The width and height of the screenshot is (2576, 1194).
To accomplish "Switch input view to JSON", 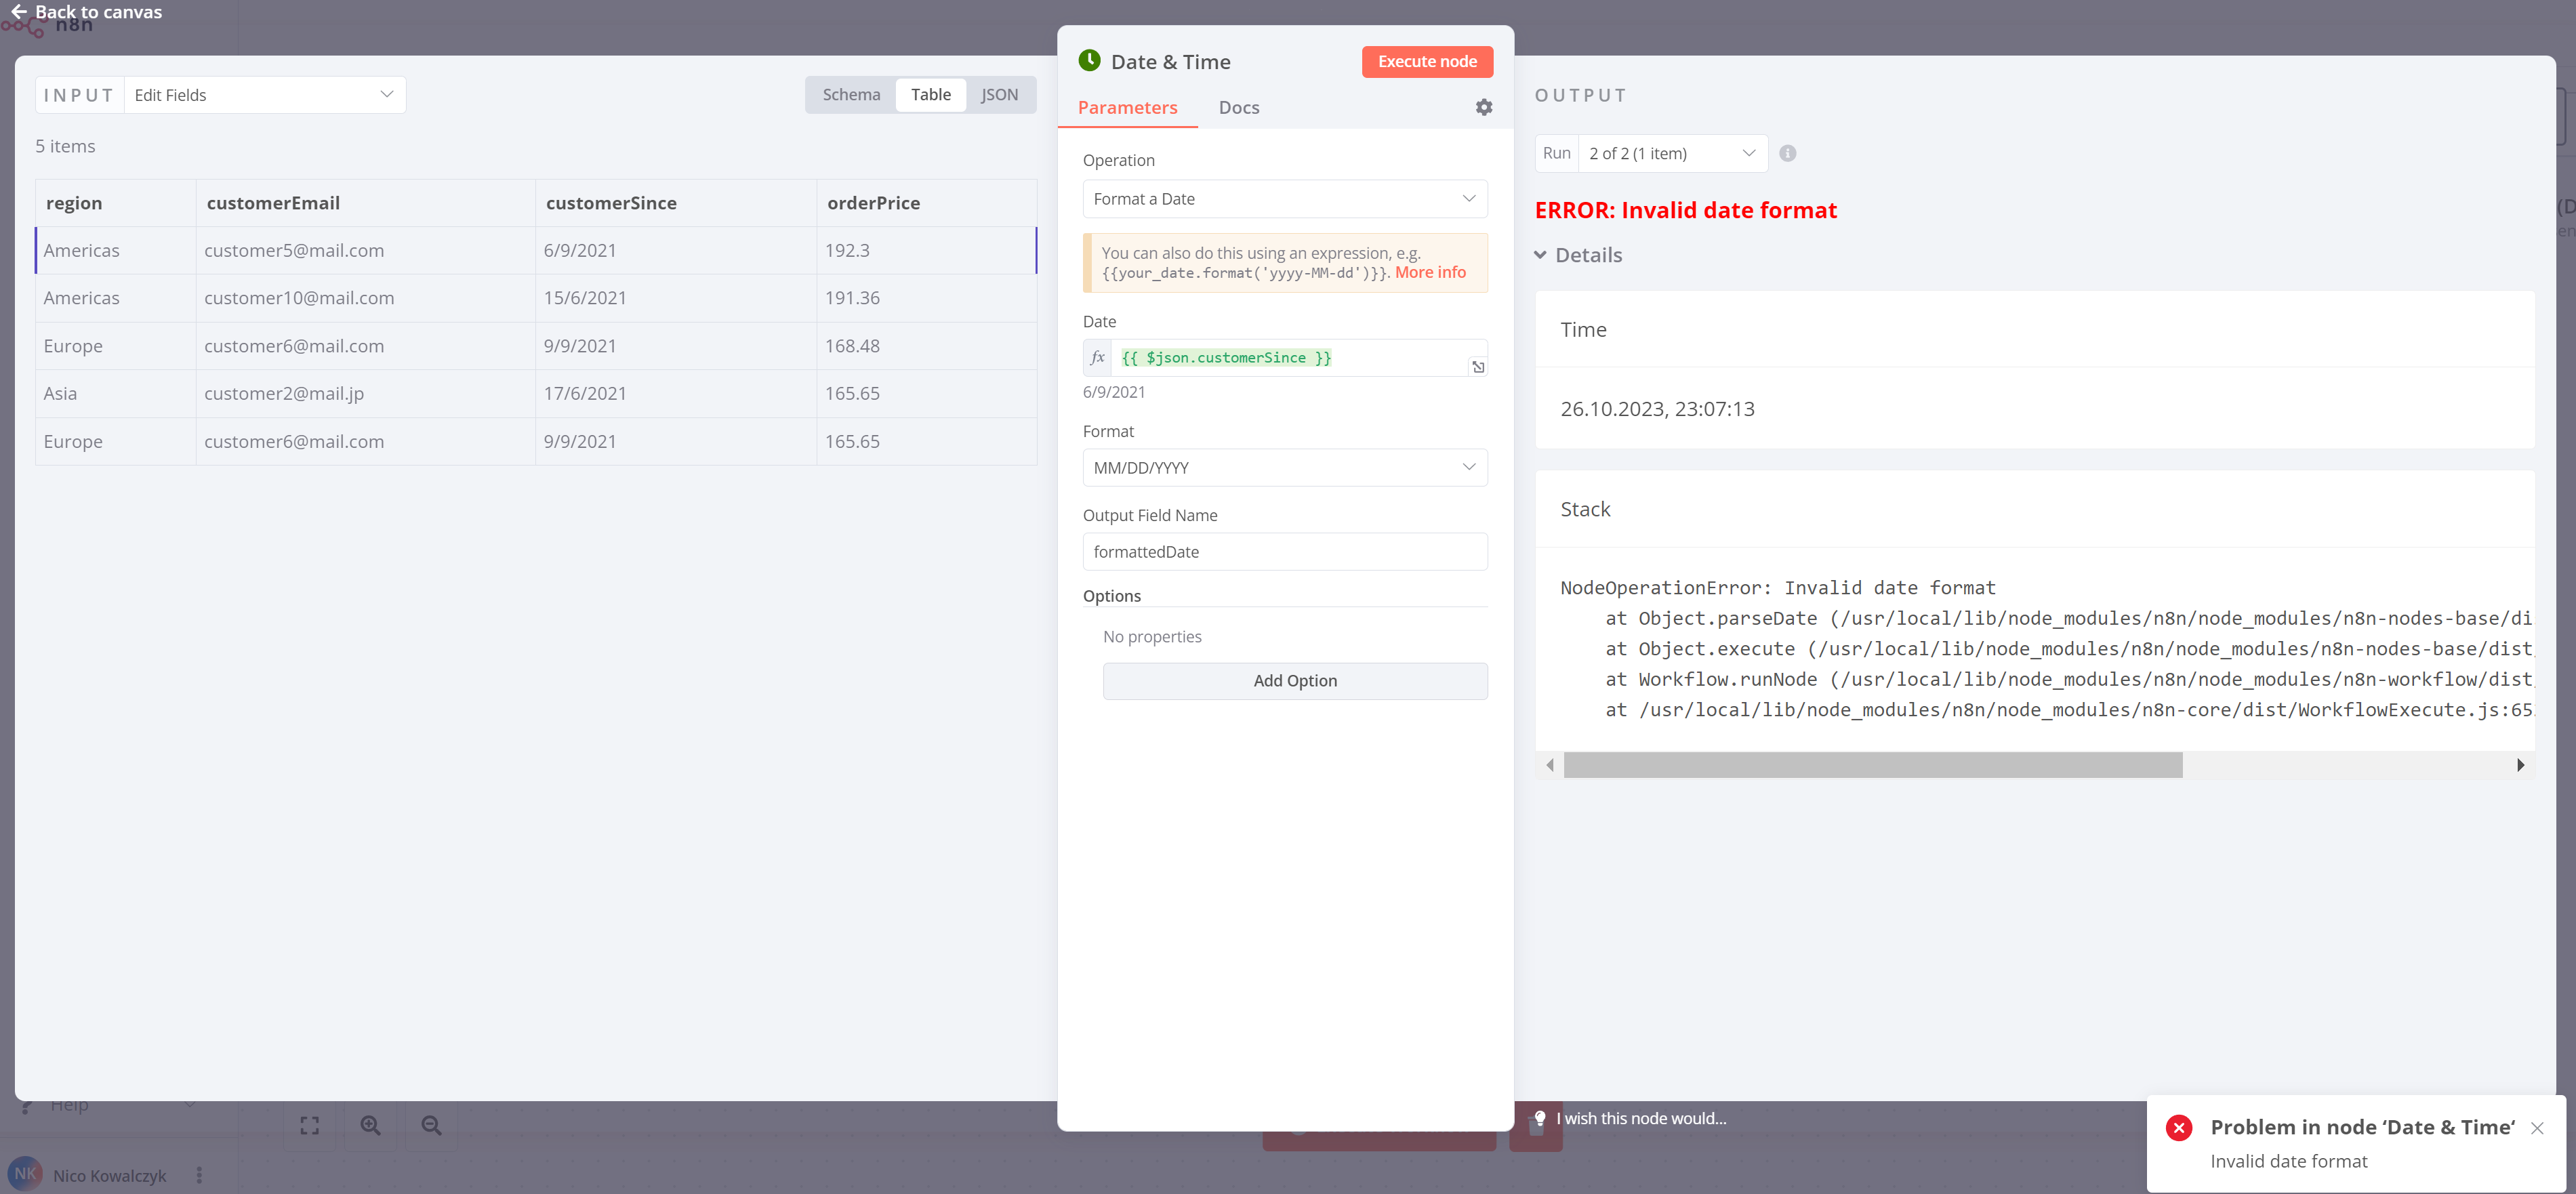I will pyautogui.click(x=999, y=94).
